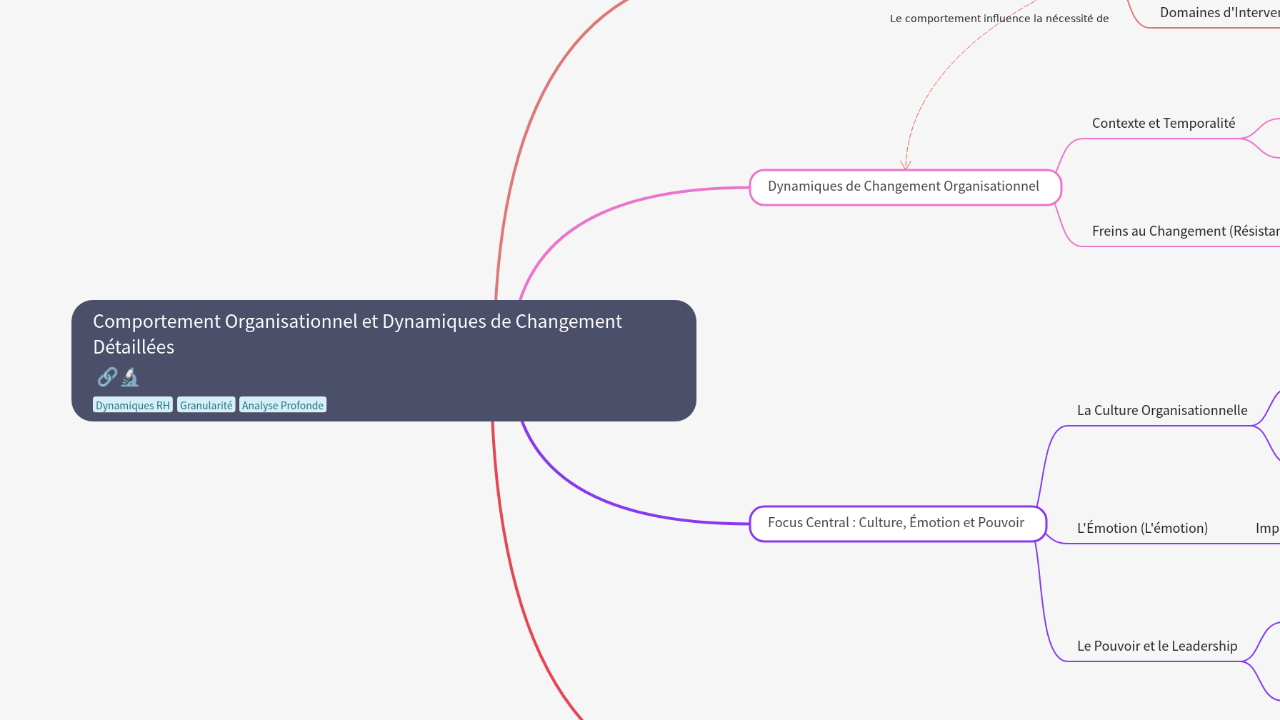Image resolution: width=1280 pixels, height=720 pixels.
Task: Select the 'Dynamiques de Changement Organisationnel' node
Action: tap(903, 186)
